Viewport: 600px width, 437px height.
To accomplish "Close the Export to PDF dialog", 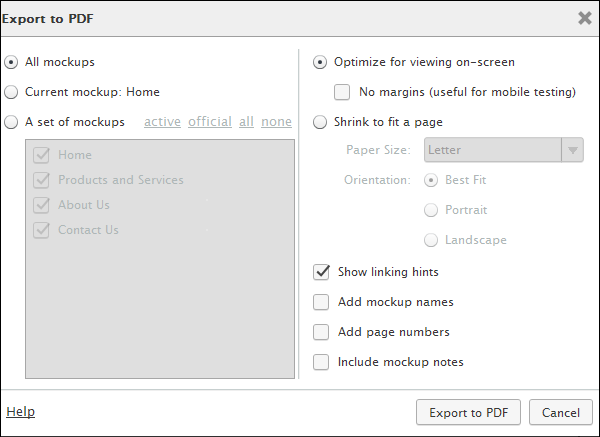I will click(x=585, y=17).
